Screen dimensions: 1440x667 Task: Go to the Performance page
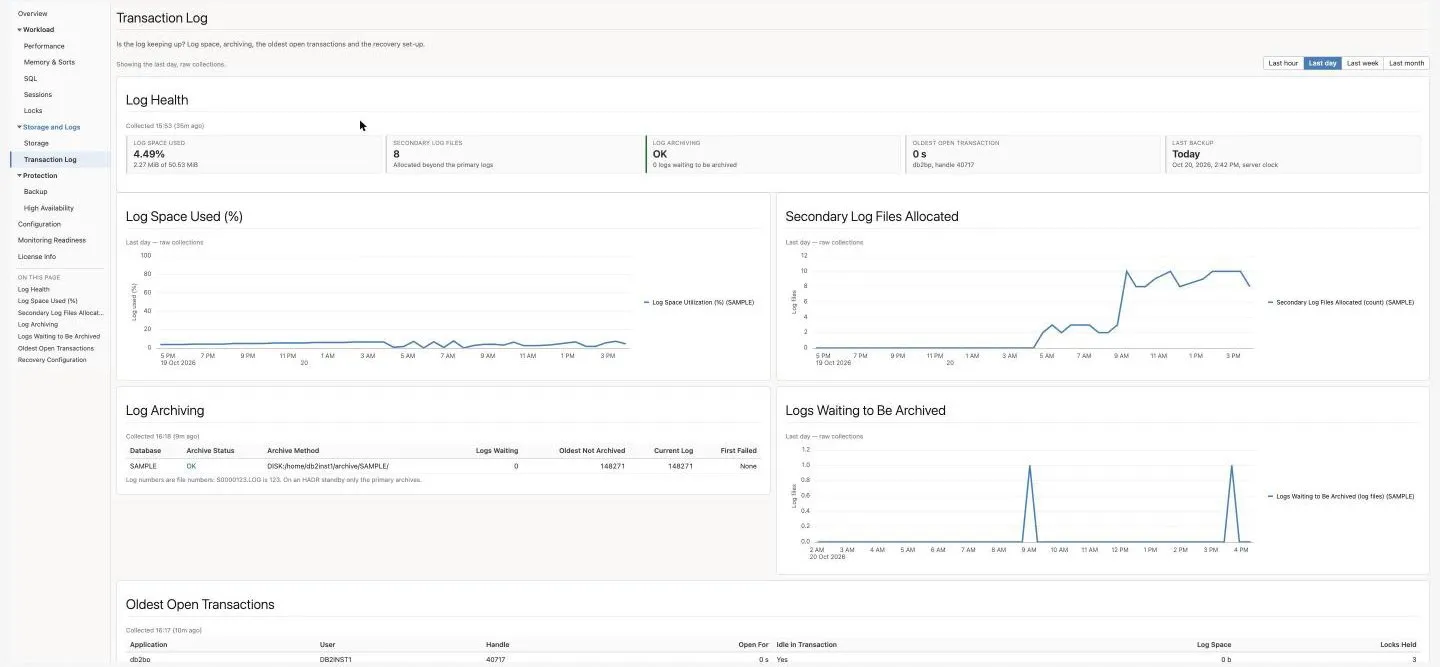pyautogui.click(x=44, y=46)
